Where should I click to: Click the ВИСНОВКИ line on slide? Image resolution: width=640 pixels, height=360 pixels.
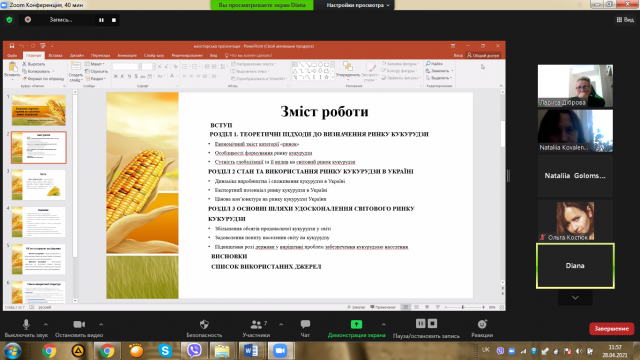pyautogui.click(x=229, y=256)
